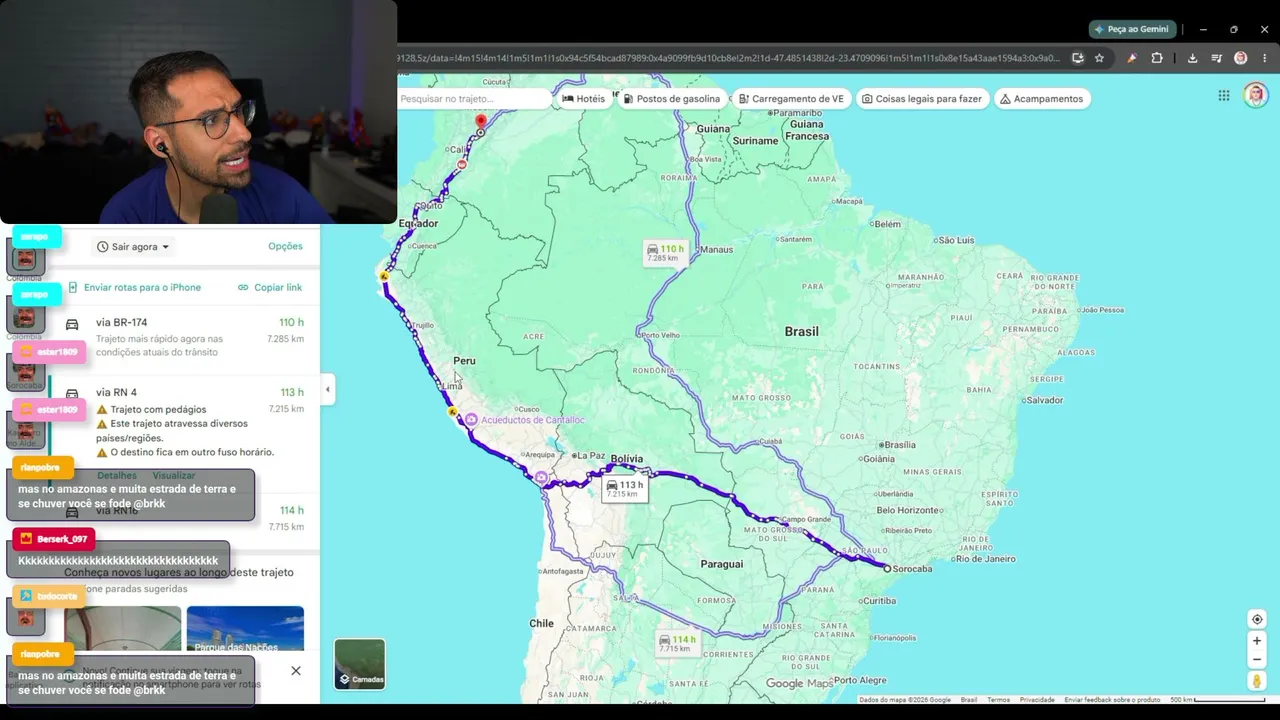Click the São Luís city label

click(x=956, y=240)
